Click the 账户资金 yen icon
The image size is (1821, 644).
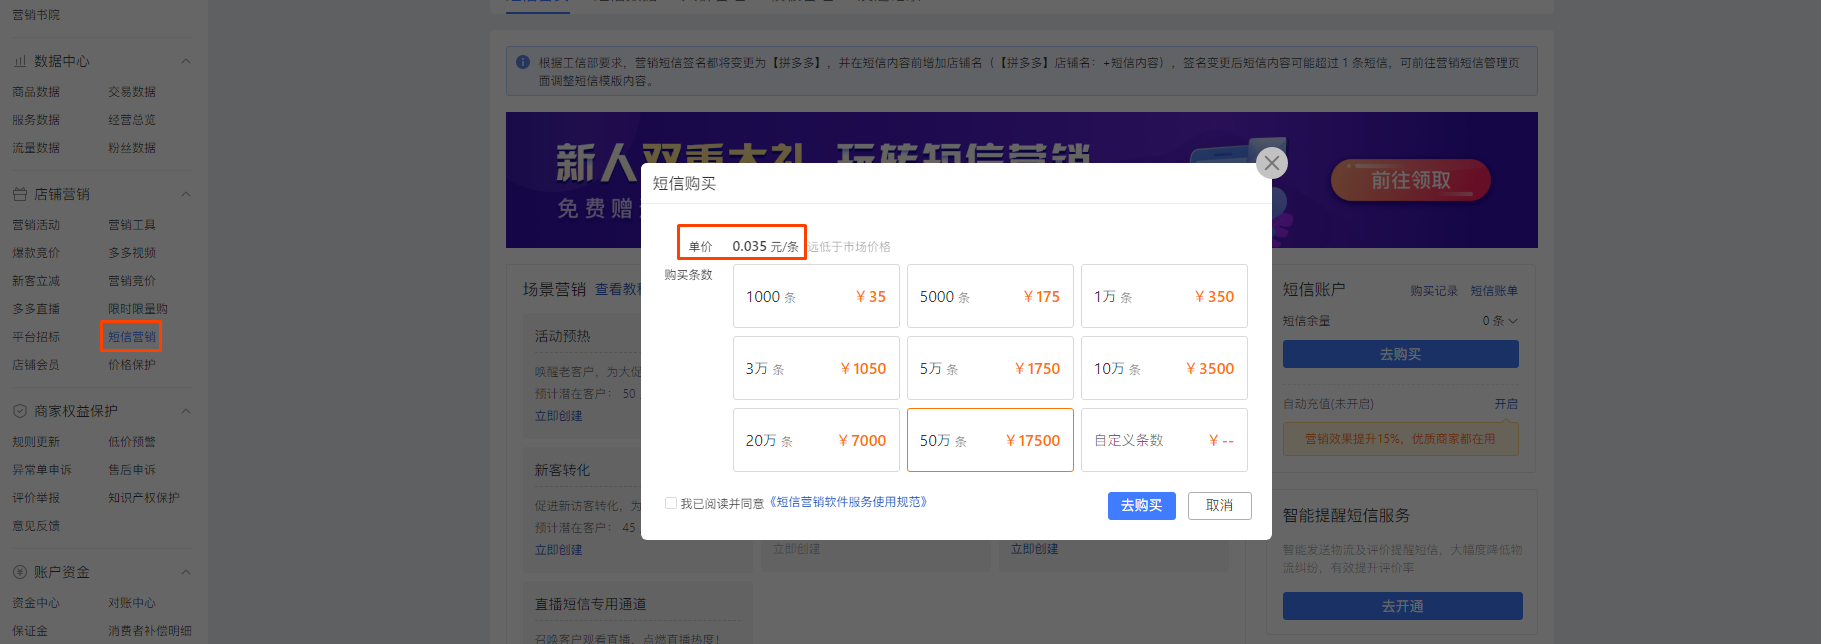click(20, 572)
